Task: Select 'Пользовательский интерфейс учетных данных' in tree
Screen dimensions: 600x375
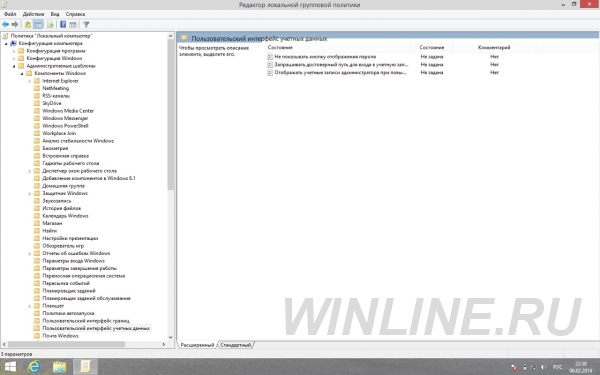Action: 96,328
